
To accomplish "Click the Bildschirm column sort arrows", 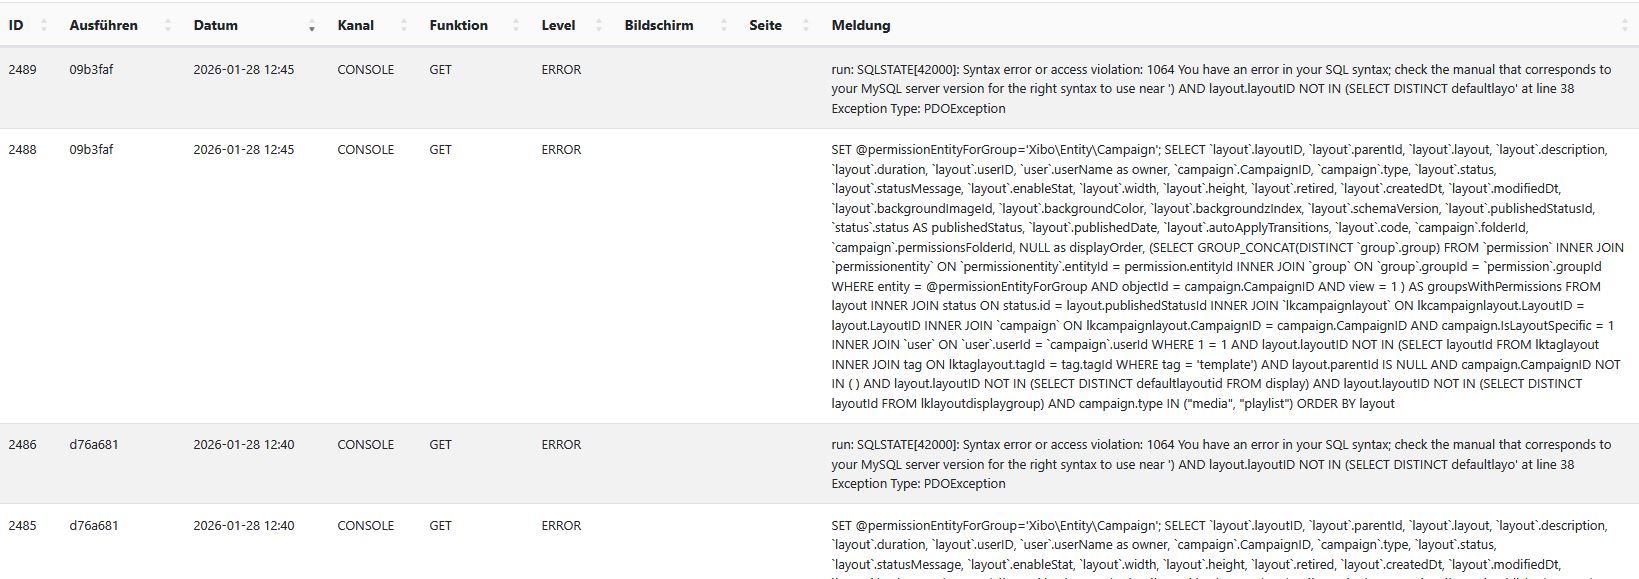I will (723, 26).
